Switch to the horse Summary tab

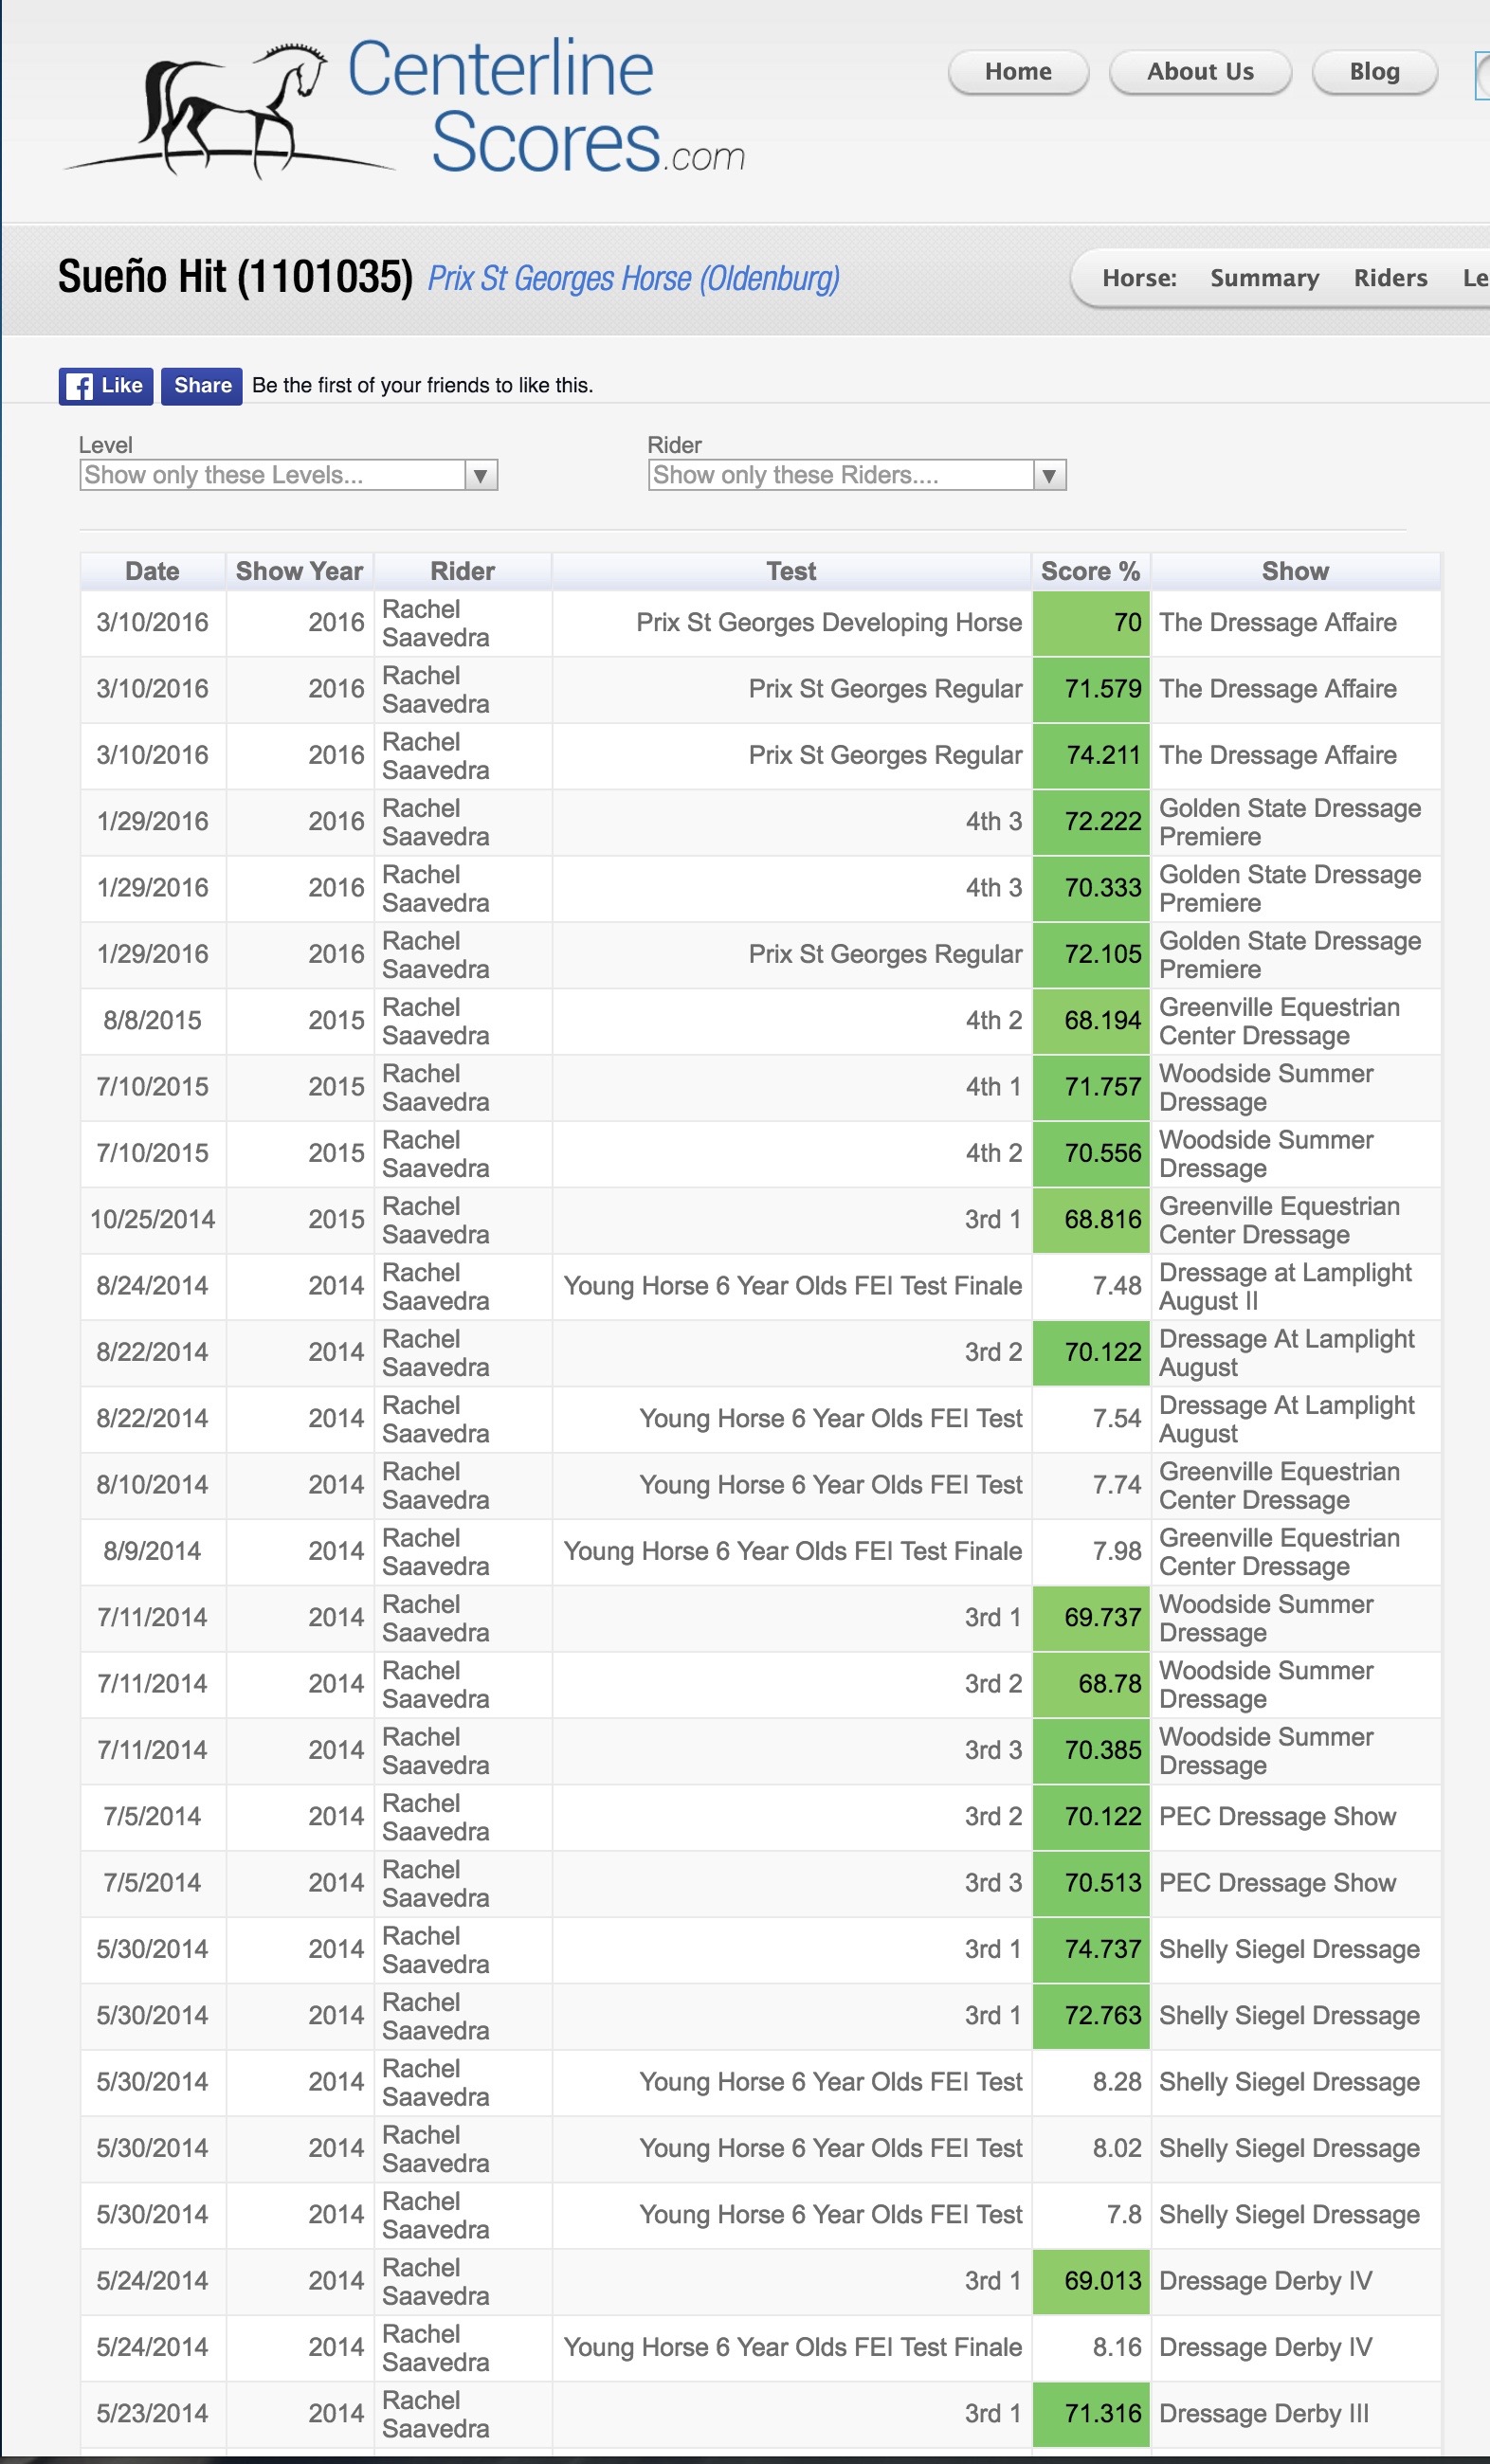pyautogui.click(x=1264, y=278)
